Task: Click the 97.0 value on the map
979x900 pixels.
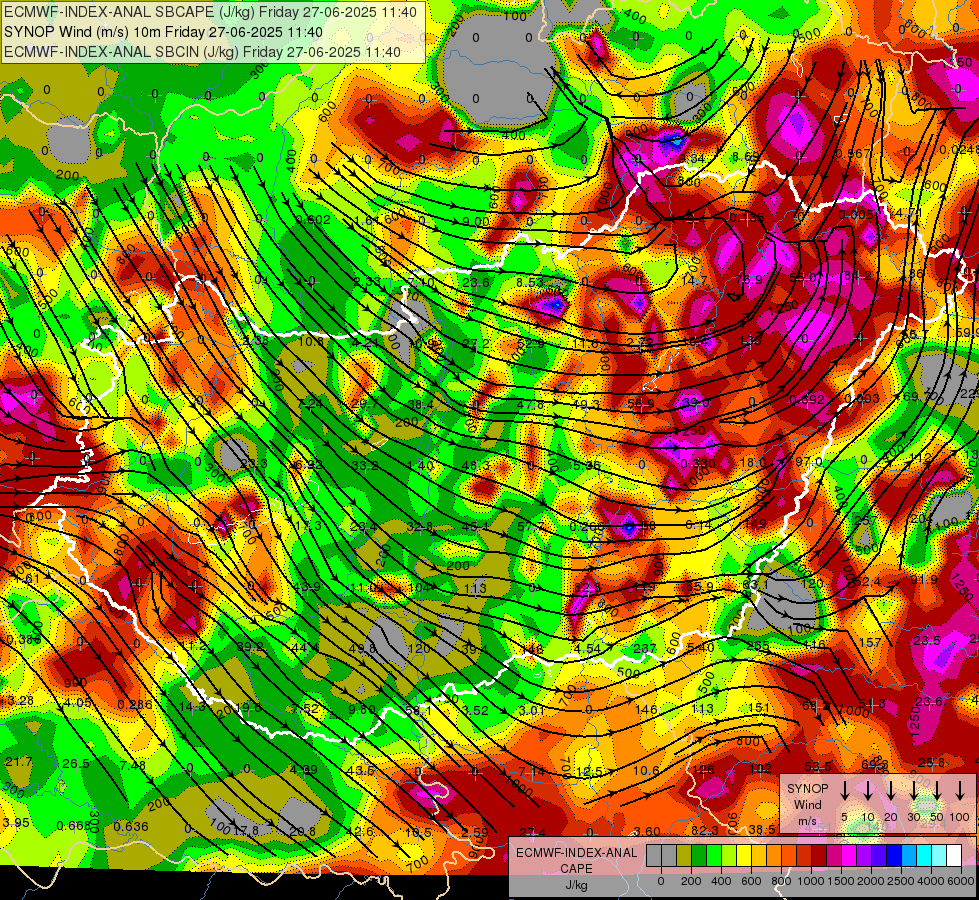Action: 809,462
